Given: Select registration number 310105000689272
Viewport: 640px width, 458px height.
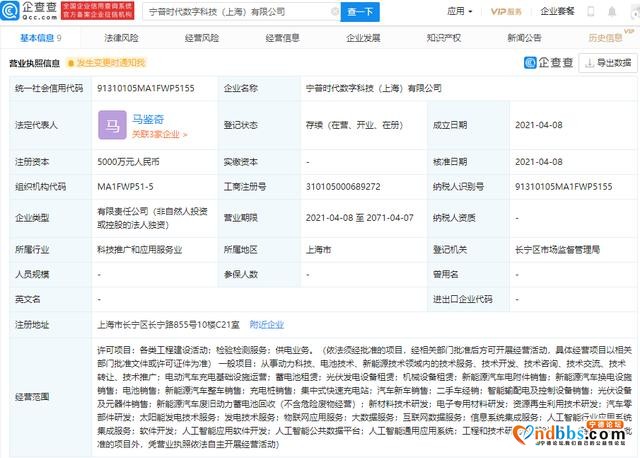Looking at the screenshot, I should pos(343,187).
